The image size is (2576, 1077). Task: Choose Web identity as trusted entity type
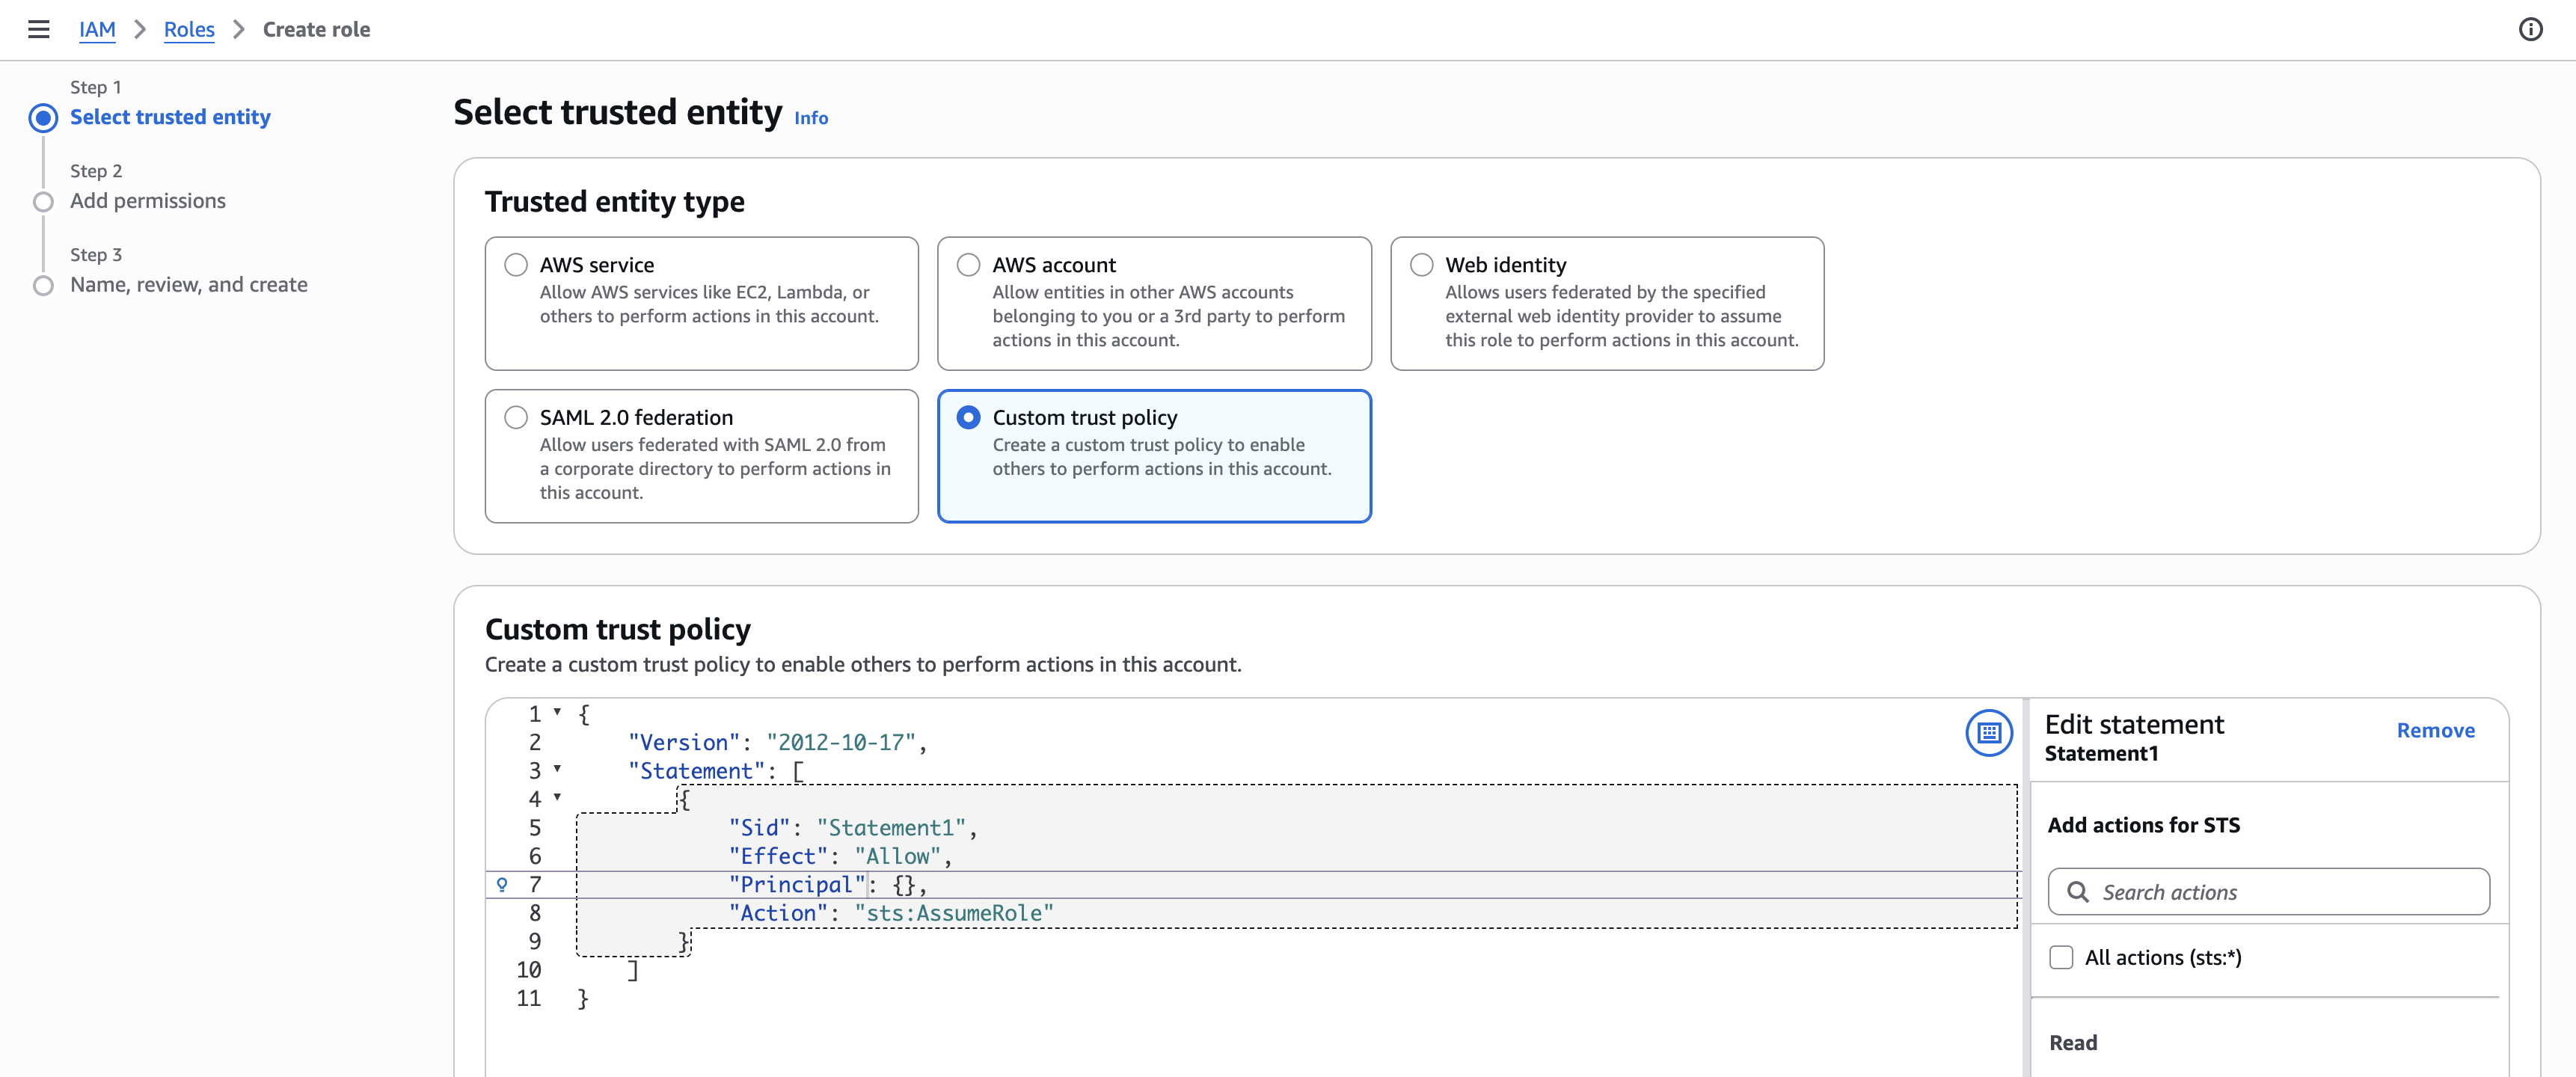click(1421, 264)
